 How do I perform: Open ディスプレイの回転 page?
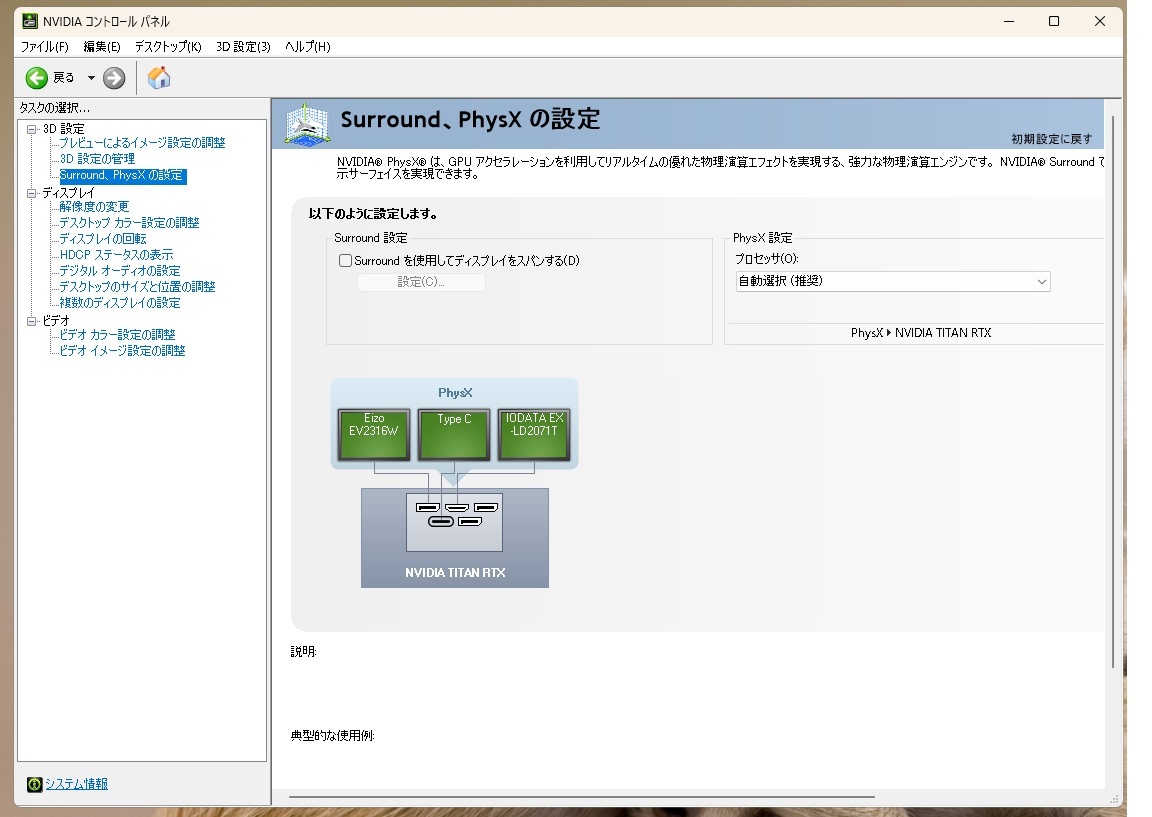coord(103,239)
